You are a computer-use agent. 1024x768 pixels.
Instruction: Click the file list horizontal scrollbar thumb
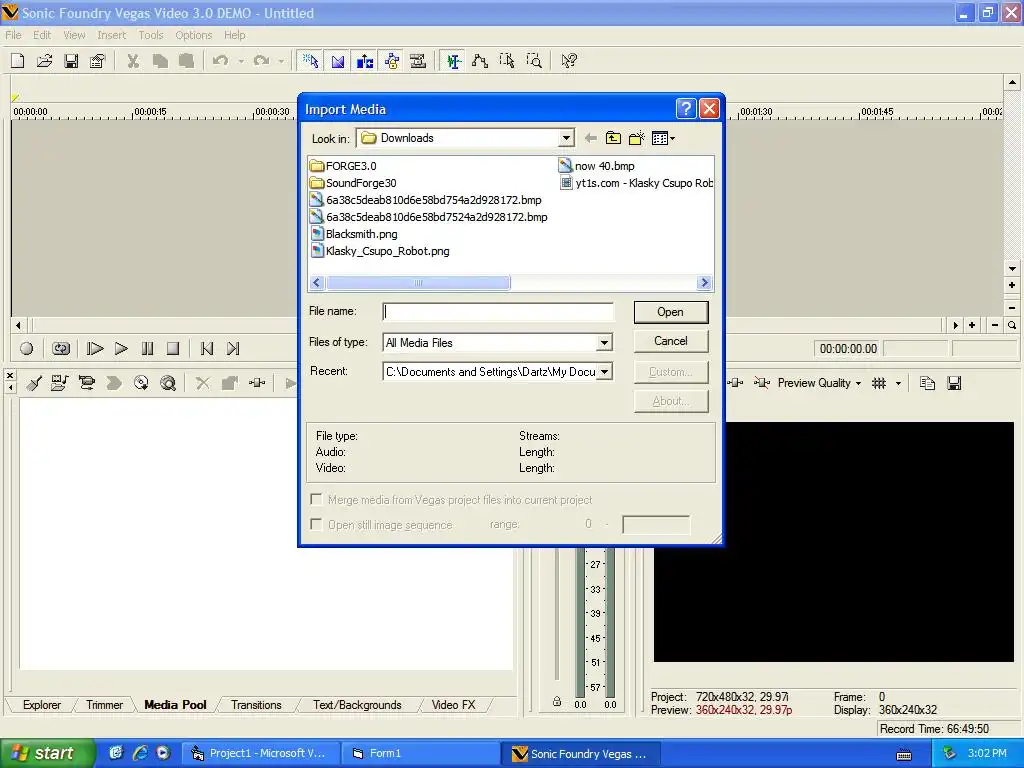(418, 283)
